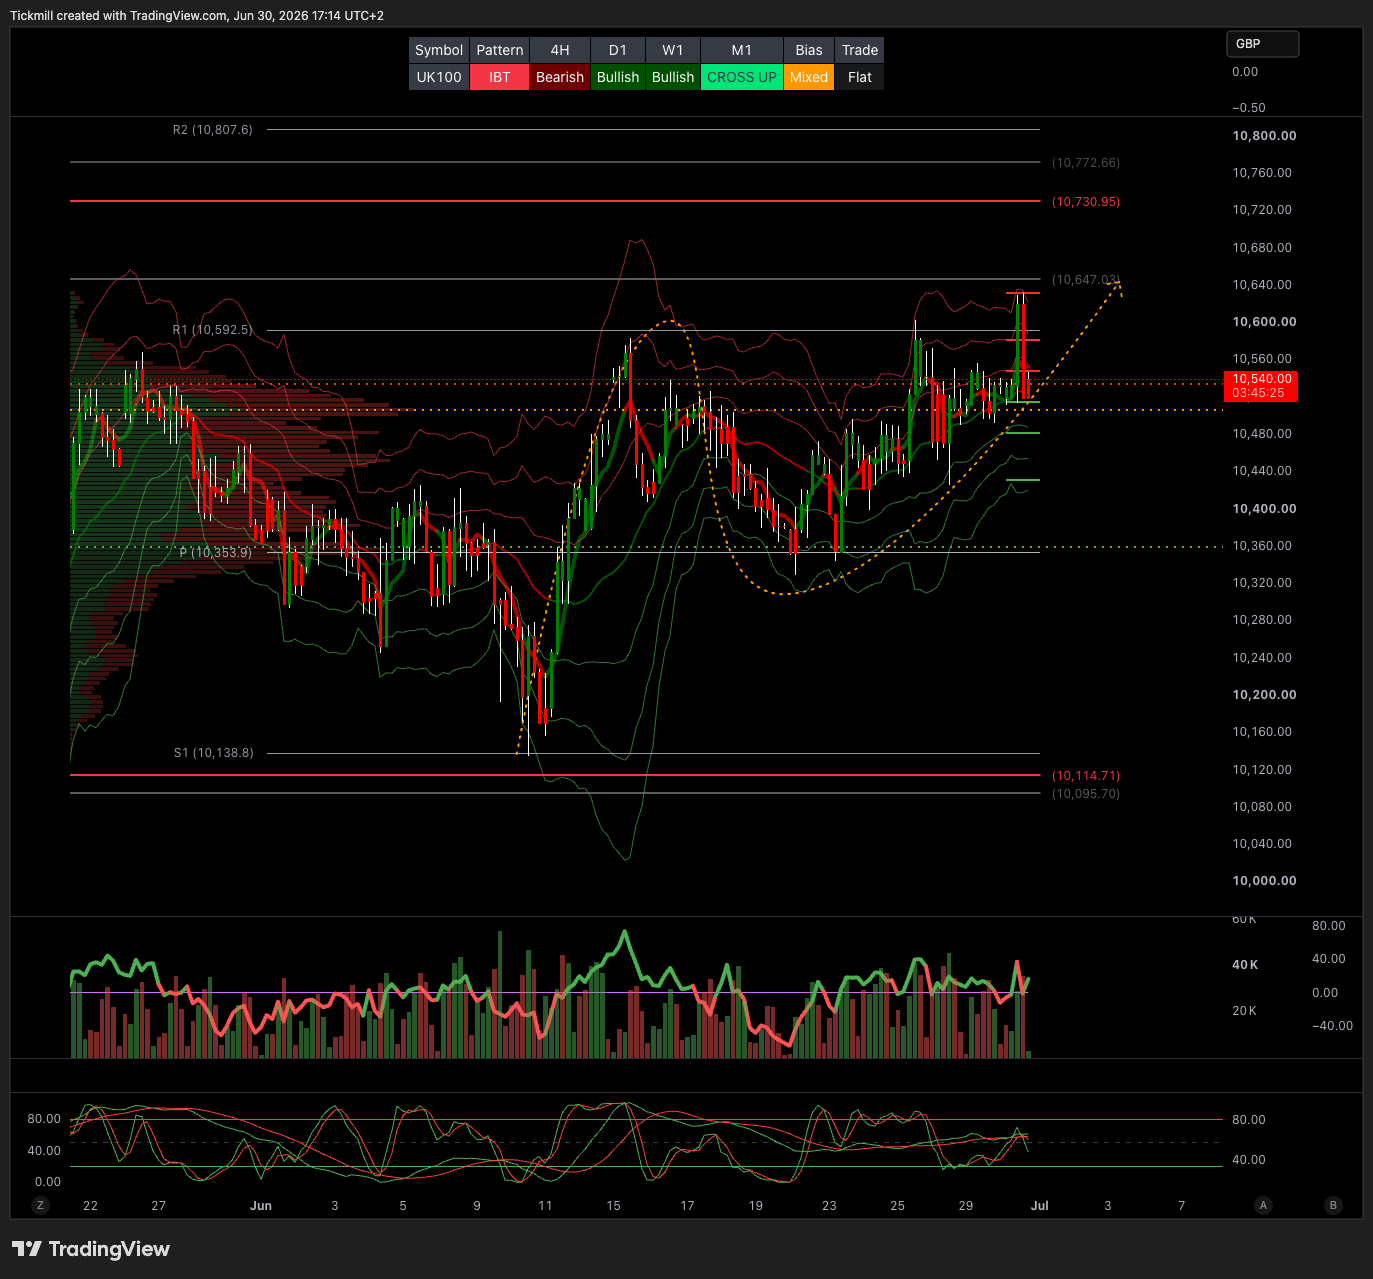
Task: Click the orange Mixed bias cell
Action: pos(809,77)
